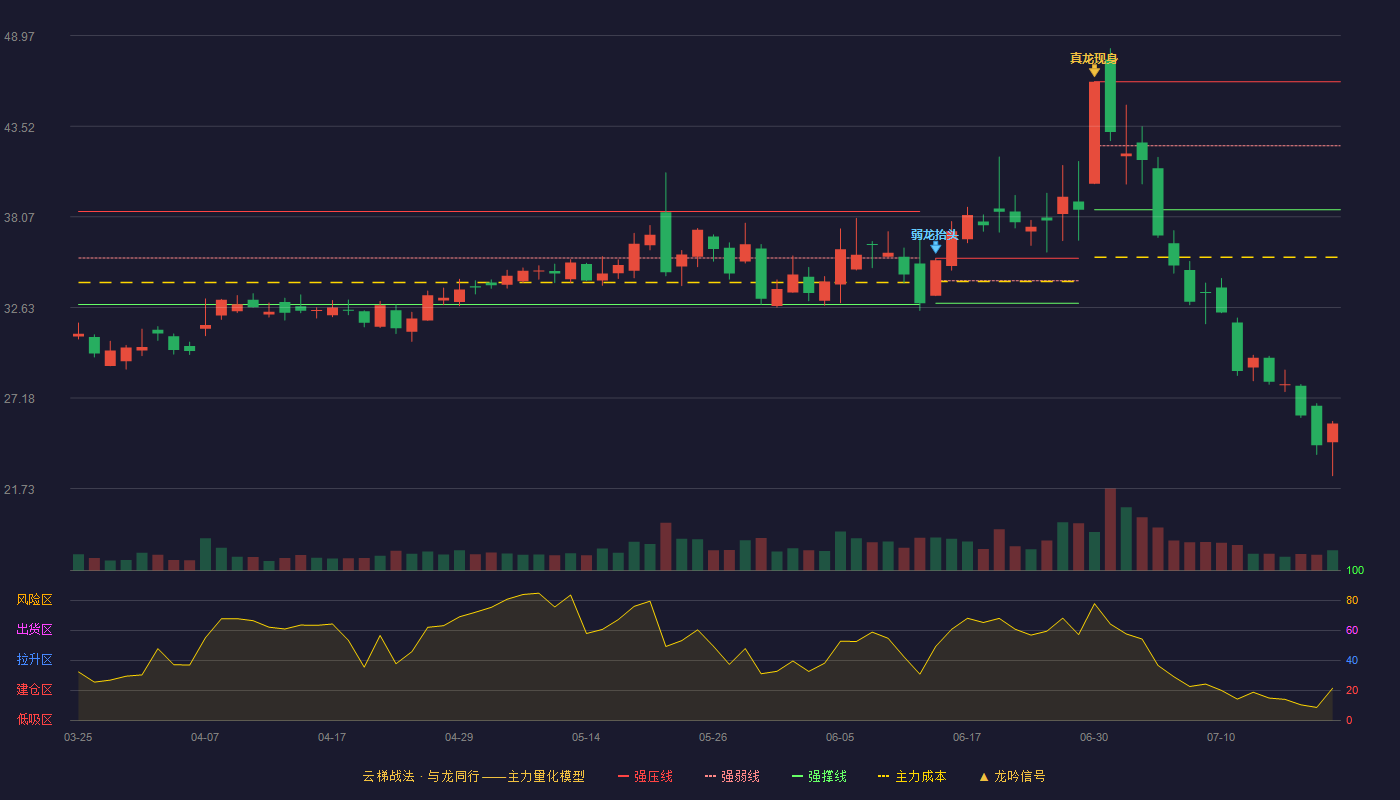Click the last red candle on the right

coord(1332,433)
